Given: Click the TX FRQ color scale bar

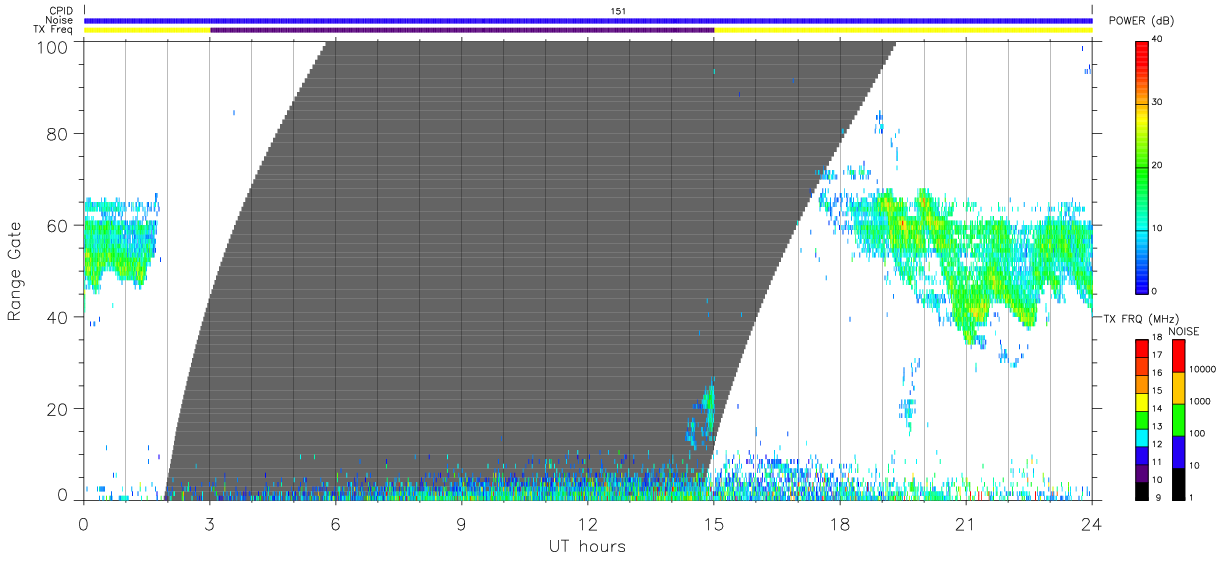Looking at the screenshot, I should tap(1142, 419).
